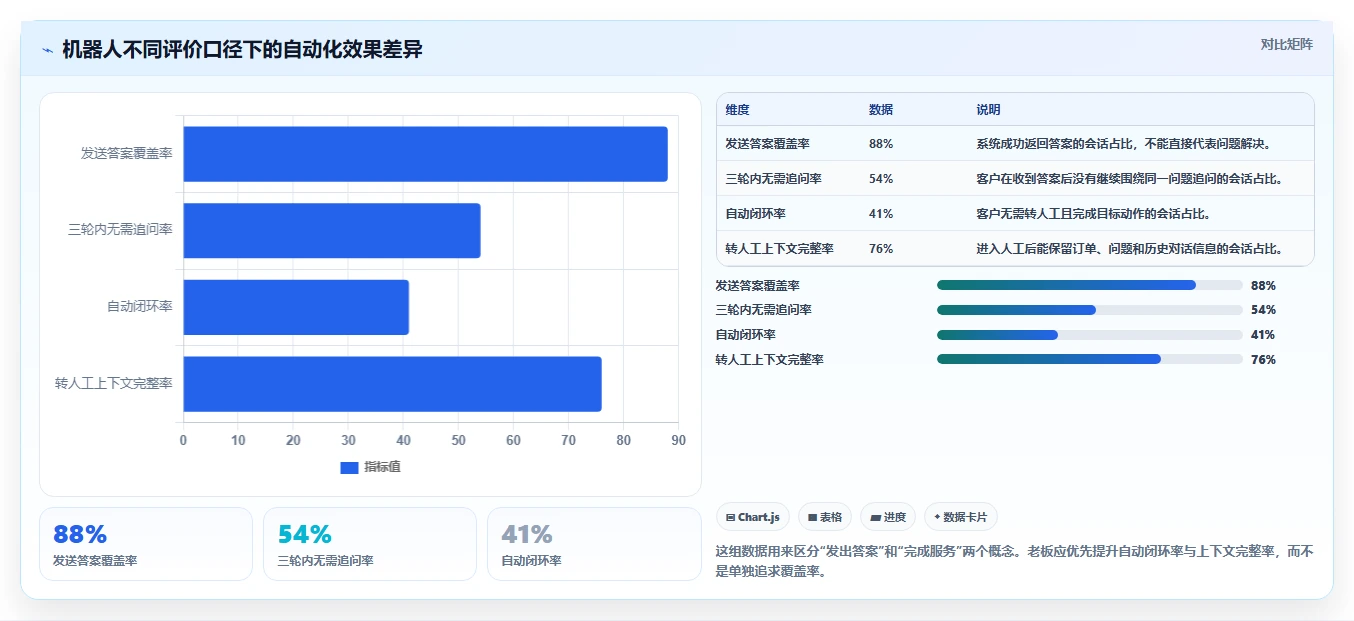
Task: Click the 转人工上下文完整率 bar in the chart
Action: pyautogui.click(x=392, y=384)
